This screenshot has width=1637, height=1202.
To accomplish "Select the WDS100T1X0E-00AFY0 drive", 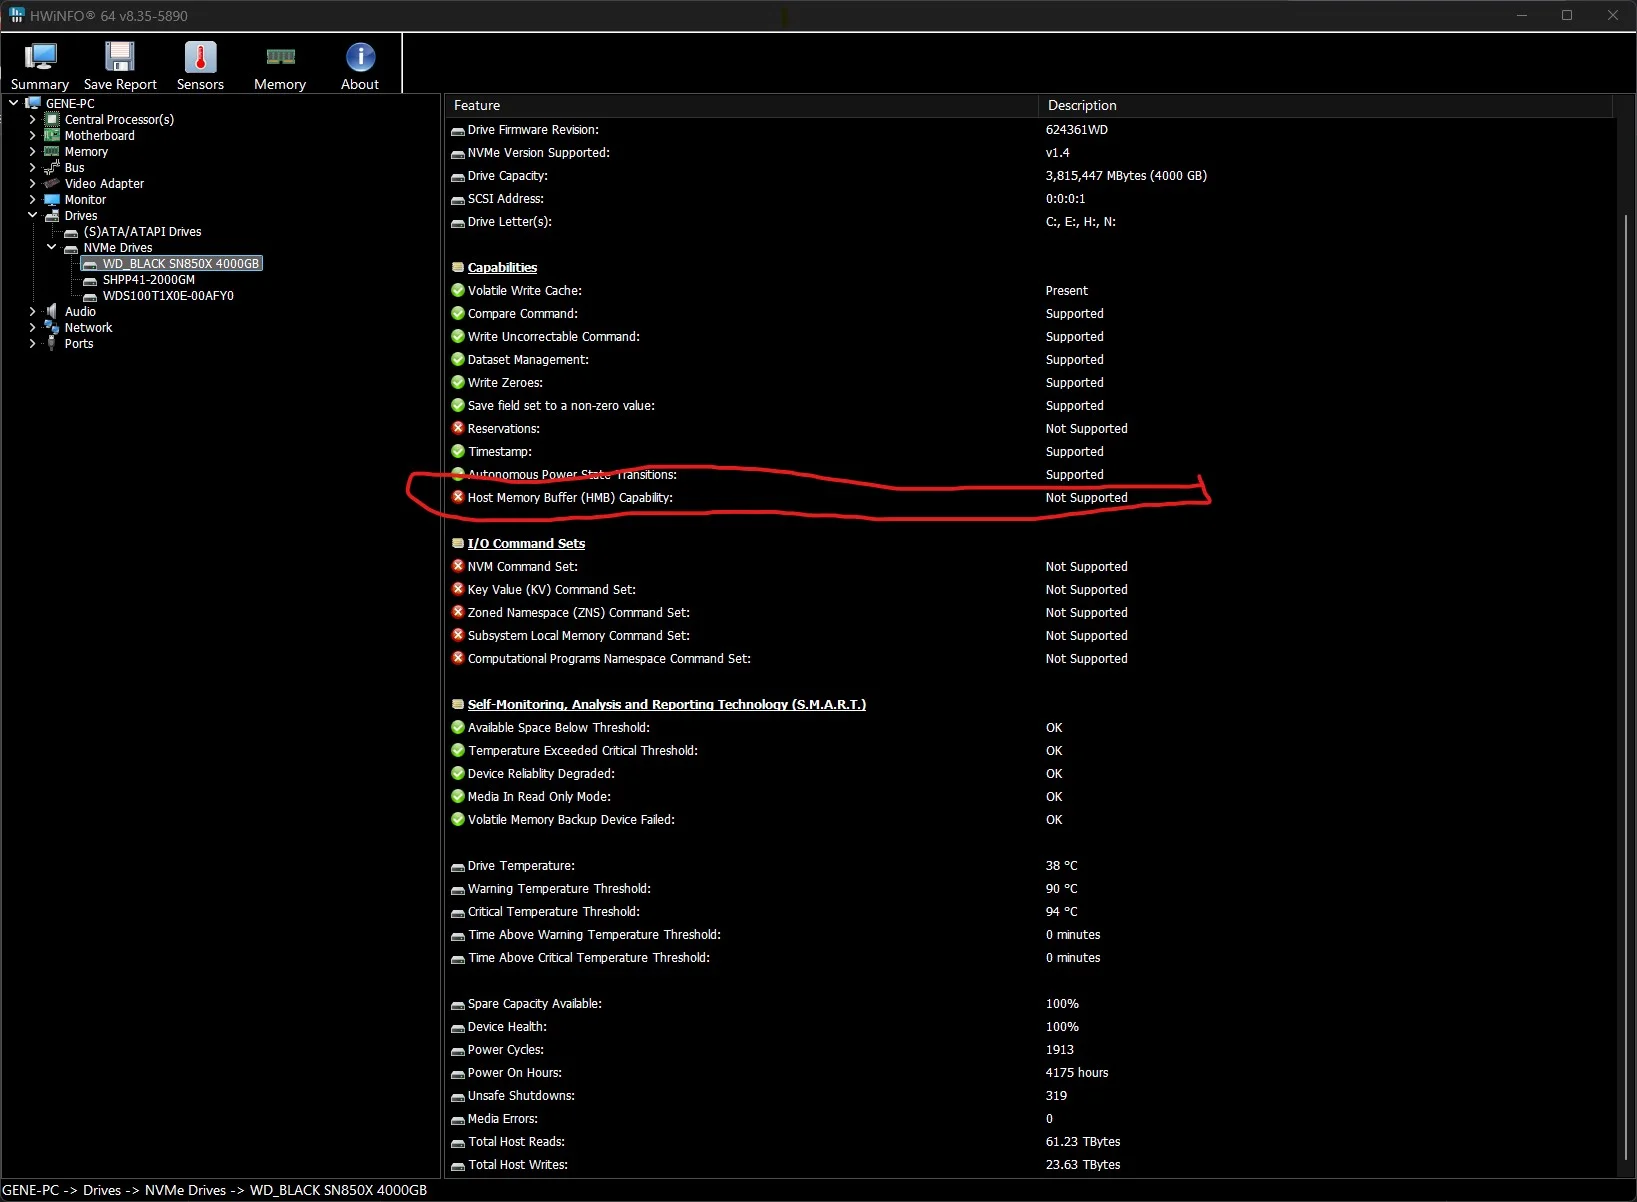I will [x=168, y=295].
